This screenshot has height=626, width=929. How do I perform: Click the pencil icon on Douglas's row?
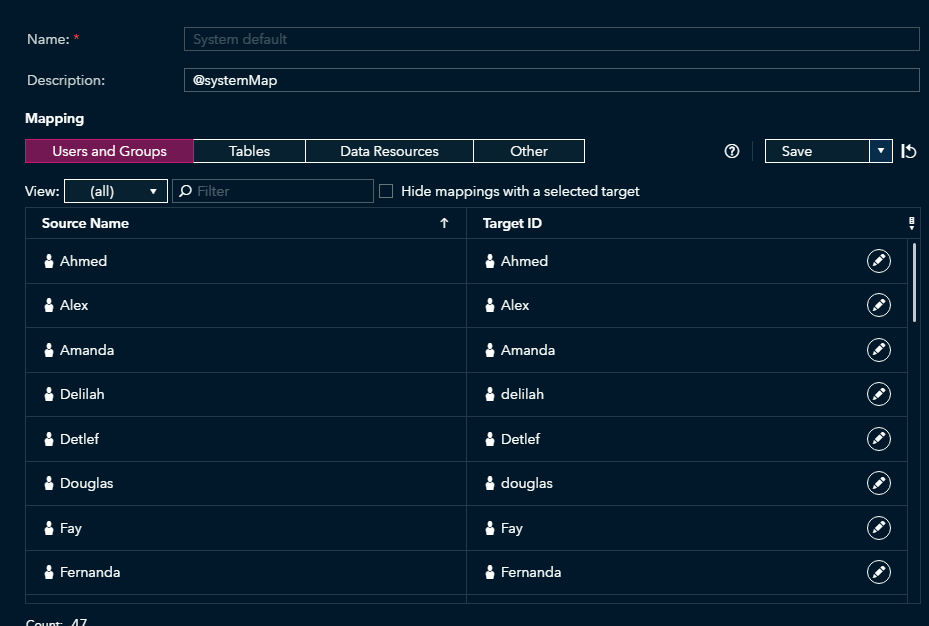click(x=878, y=483)
